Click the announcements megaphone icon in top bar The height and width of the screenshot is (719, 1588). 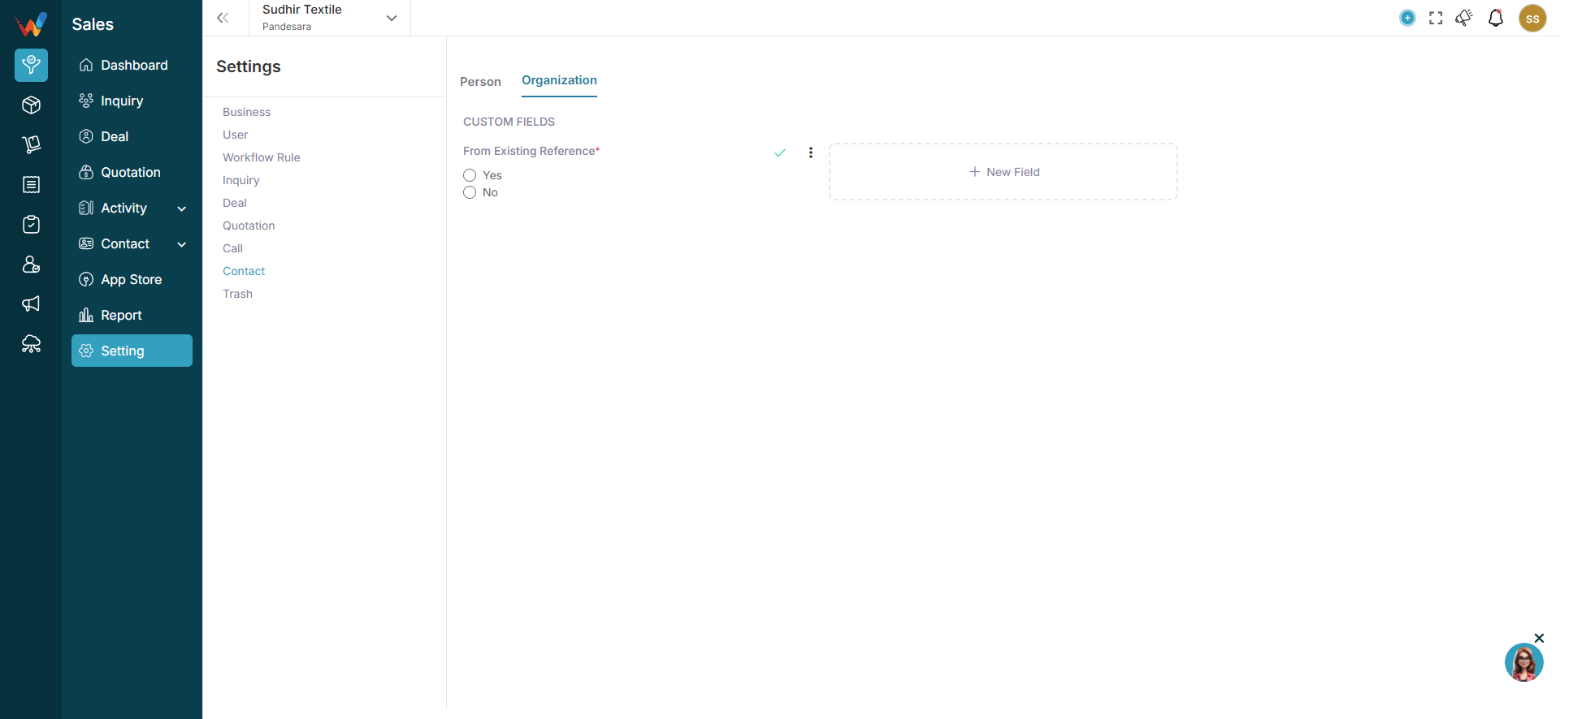coord(1464,18)
